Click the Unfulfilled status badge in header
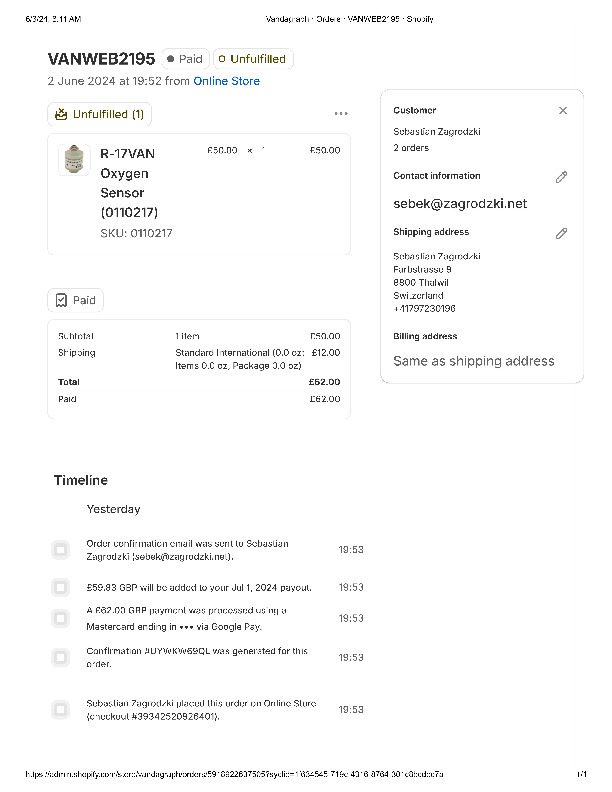 point(251,59)
